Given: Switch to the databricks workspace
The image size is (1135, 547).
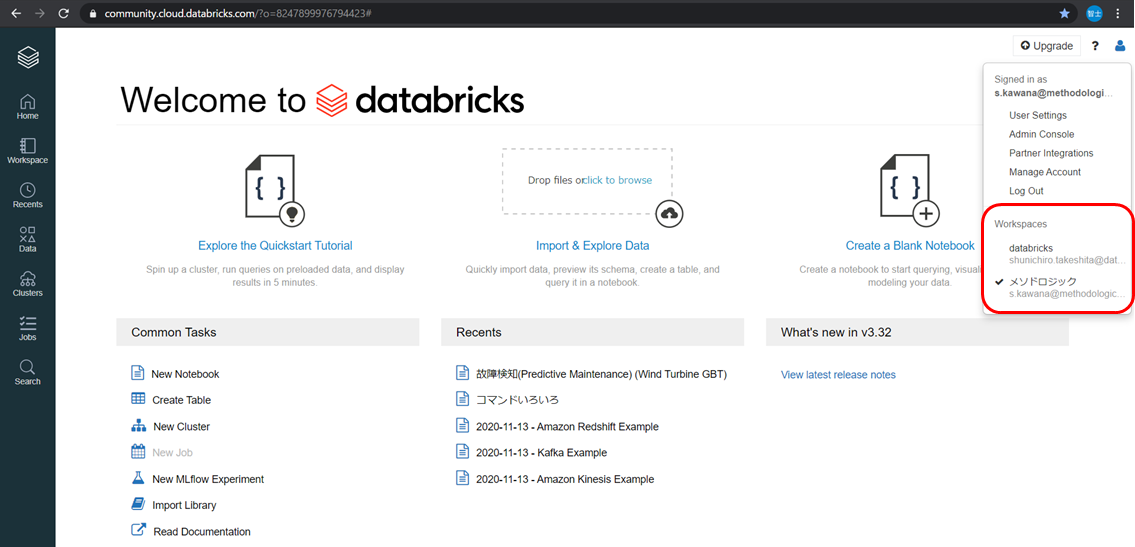Looking at the screenshot, I should [x=1030, y=248].
